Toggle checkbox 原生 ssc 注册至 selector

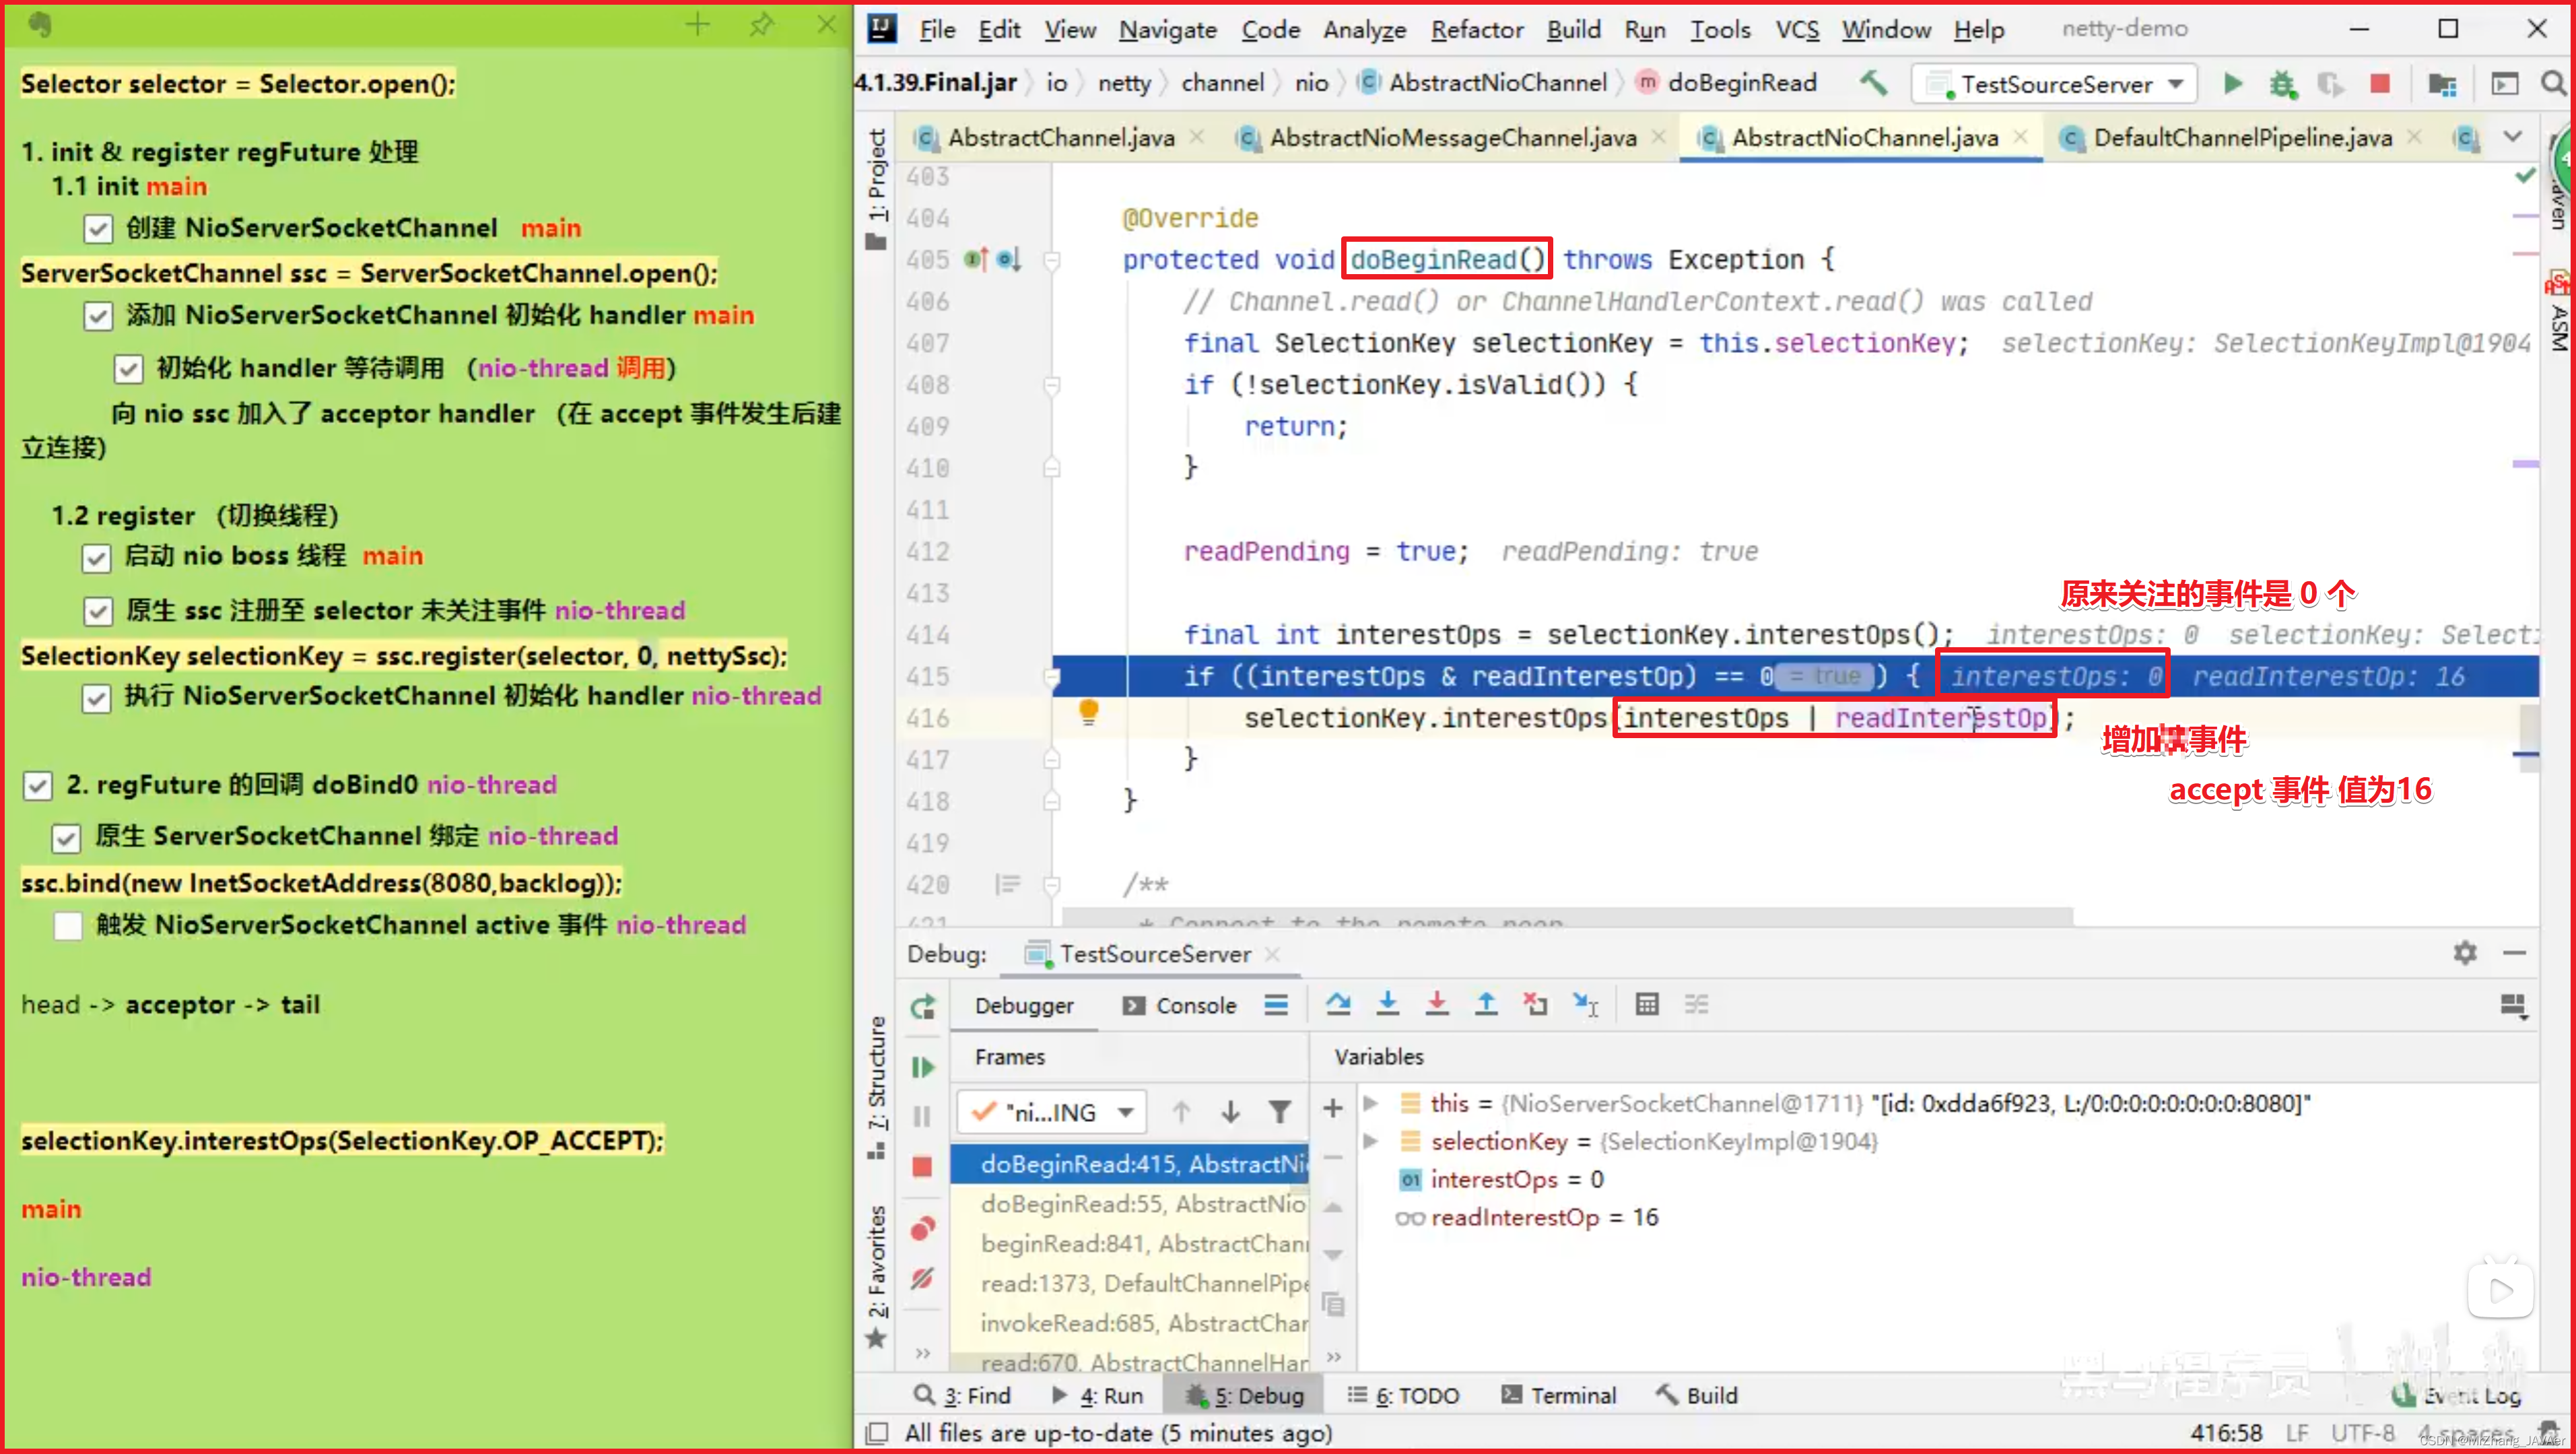click(x=98, y=611)
